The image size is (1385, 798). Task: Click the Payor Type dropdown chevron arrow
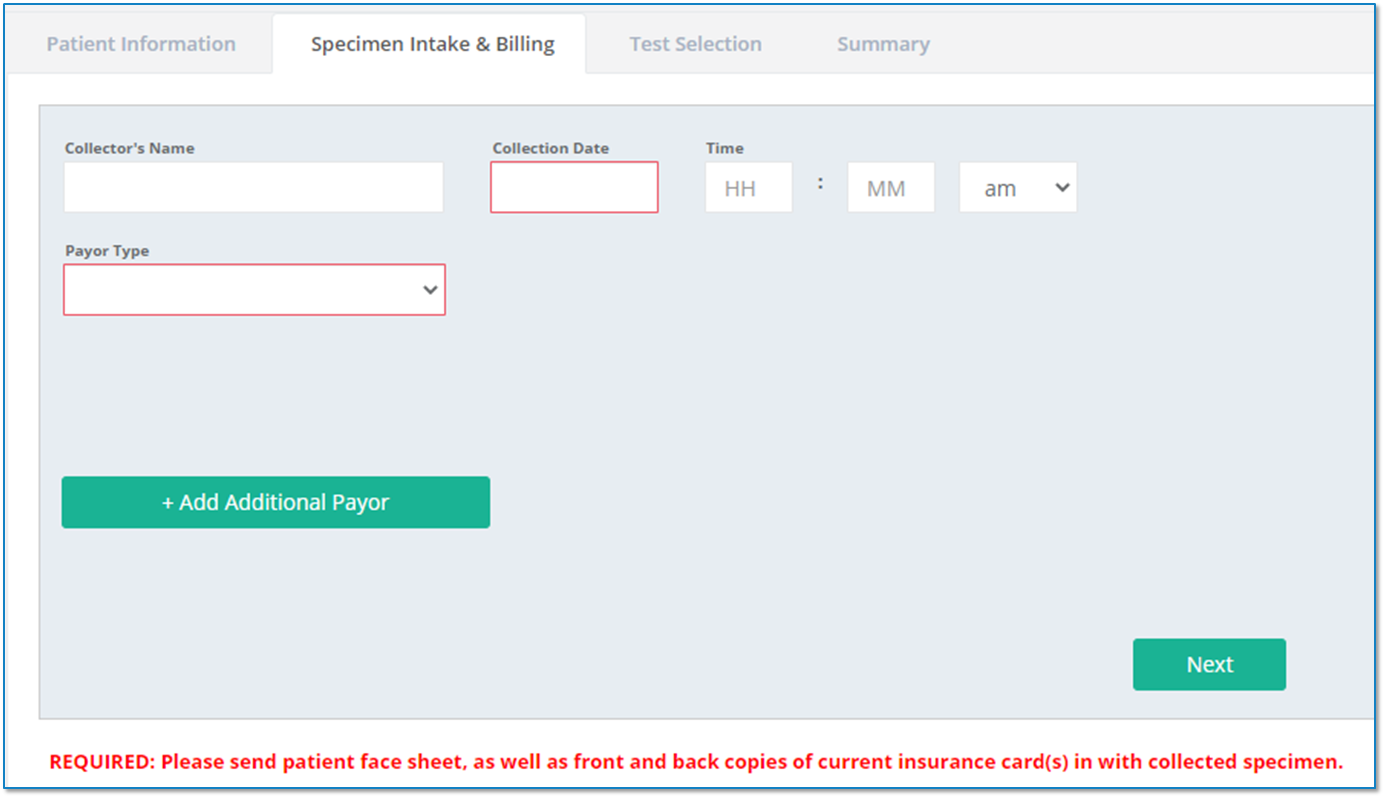(x=430, y=289)
